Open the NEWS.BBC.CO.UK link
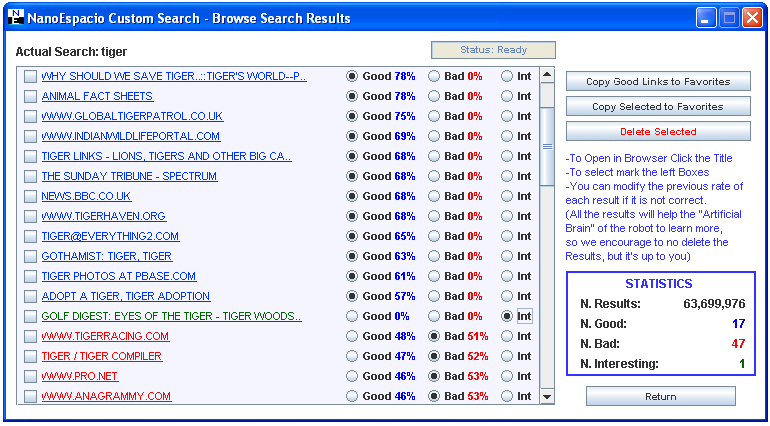Screen dimensions: 770x426 coord(86,197)
